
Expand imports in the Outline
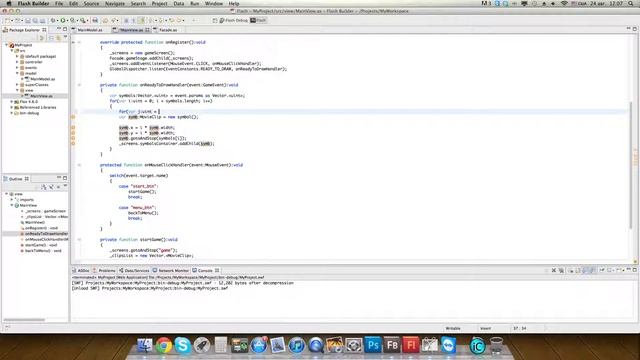[x=12, y=200]
